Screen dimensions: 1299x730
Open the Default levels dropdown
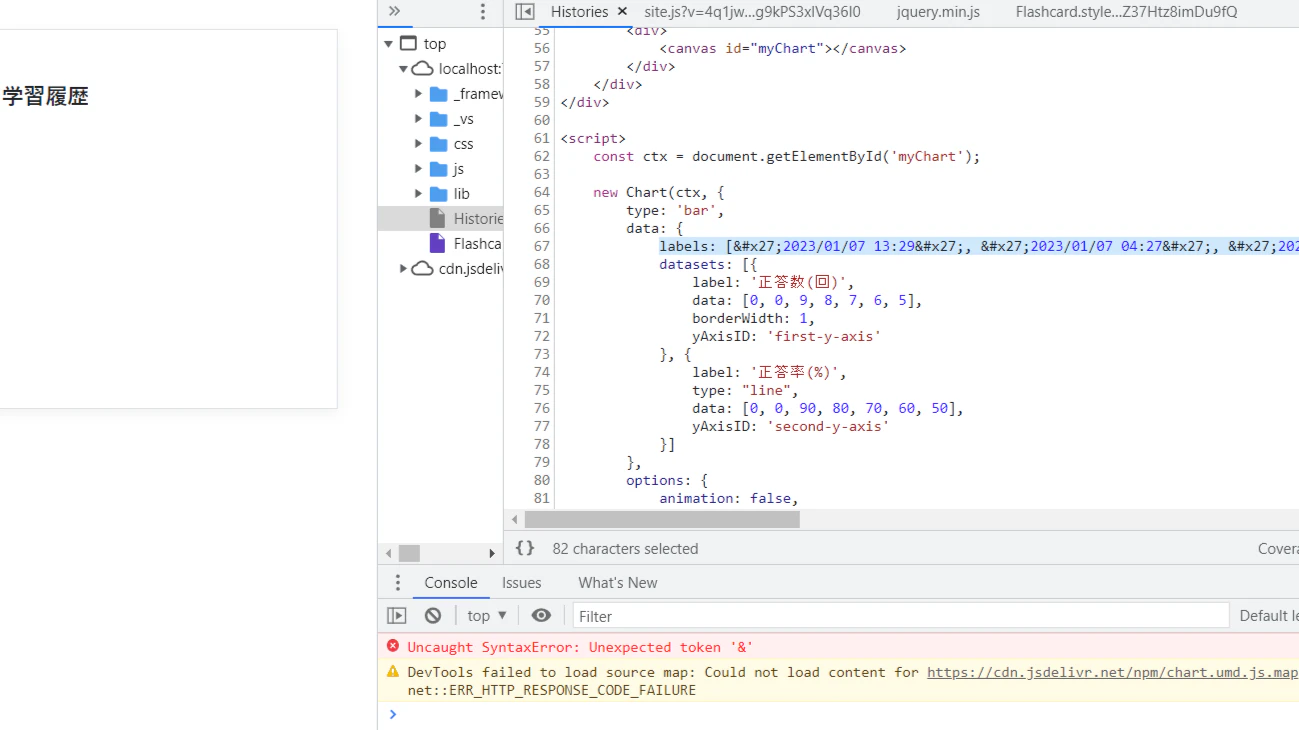click(1268, 616)
